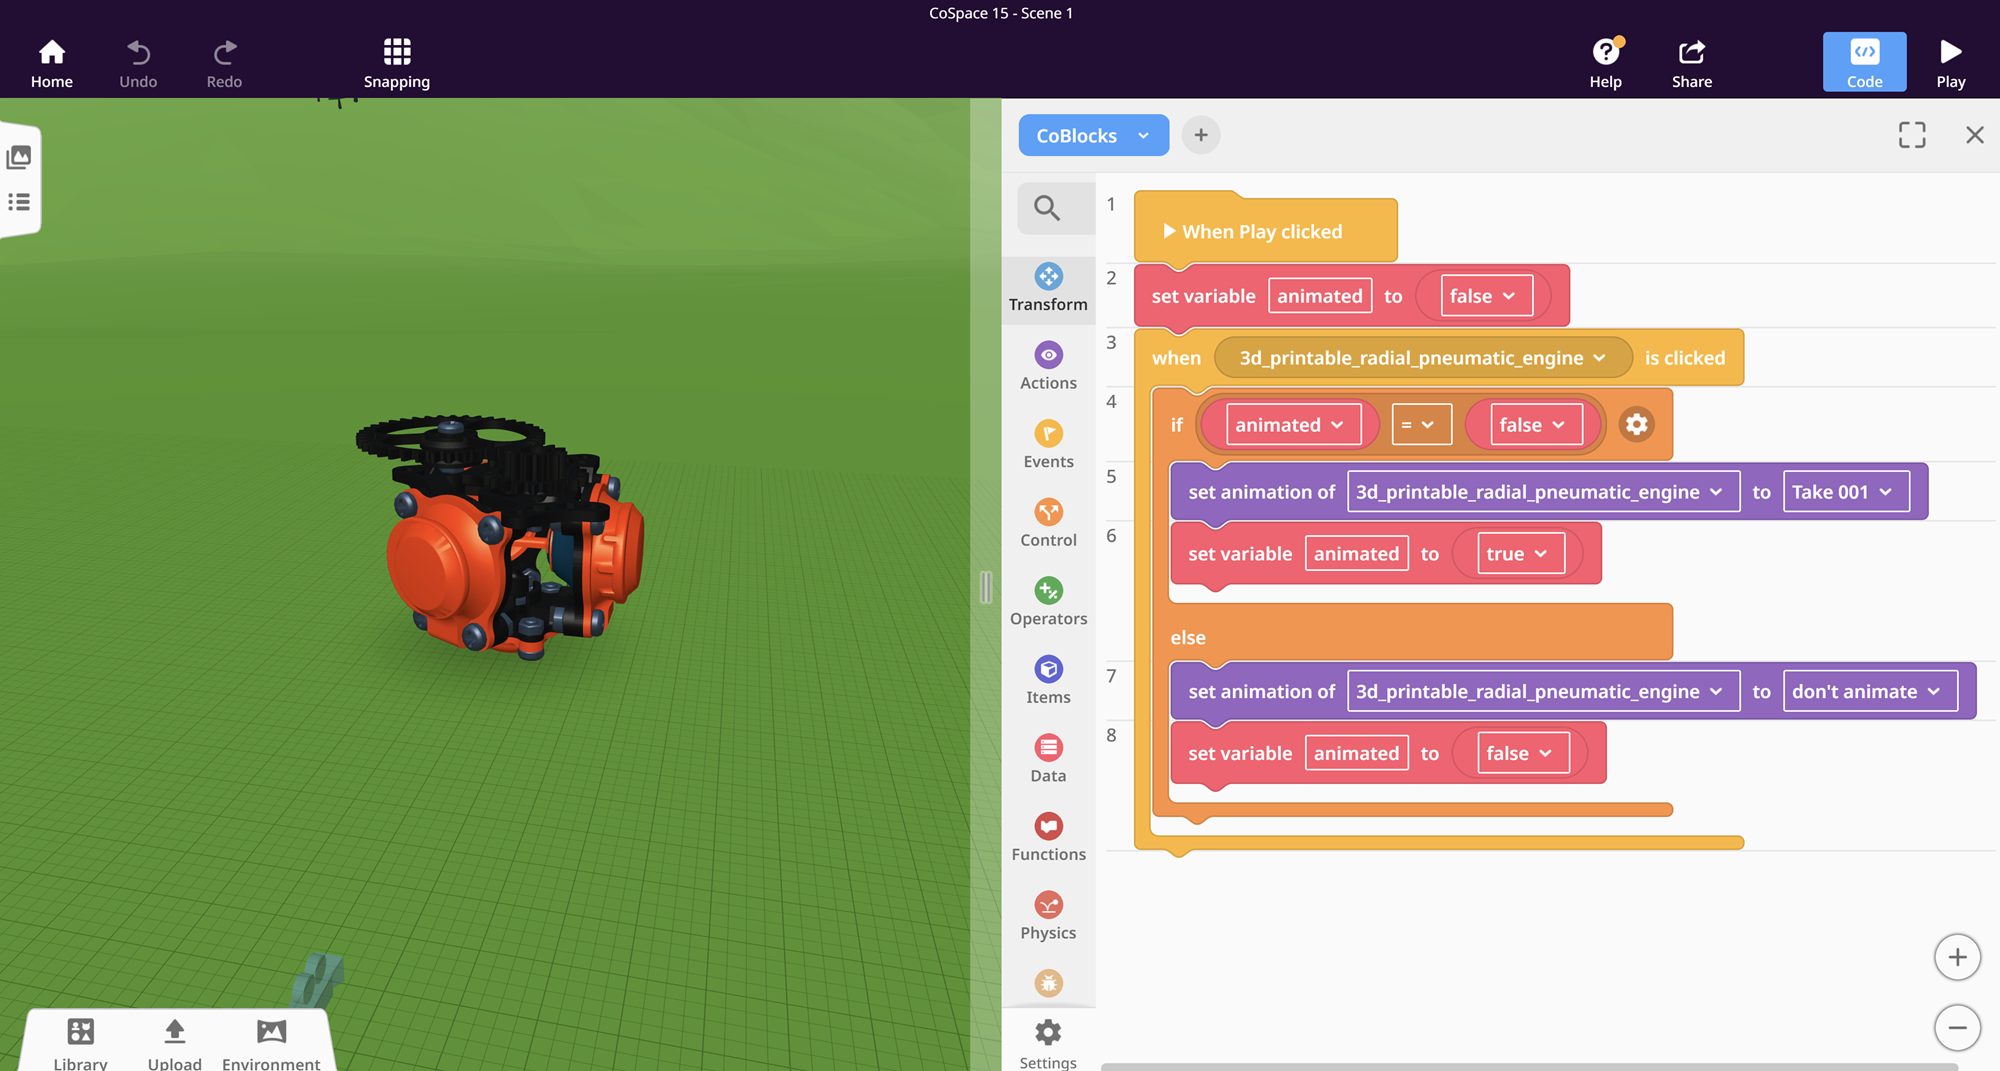Zoom in the code workspace
Image resolution: width=2000 pixels, height=1071 pixels.
(x=1957, y=957)
